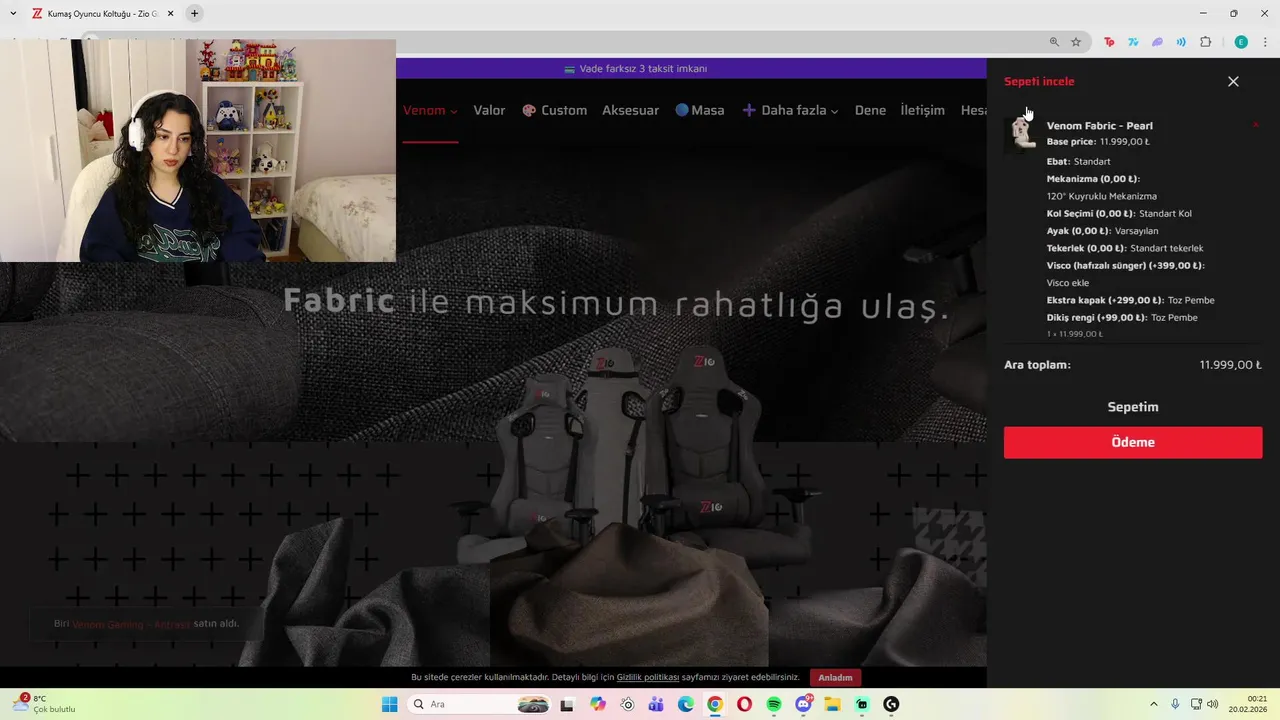Open the Sepetim cart page link

(x=1133, y=407)
